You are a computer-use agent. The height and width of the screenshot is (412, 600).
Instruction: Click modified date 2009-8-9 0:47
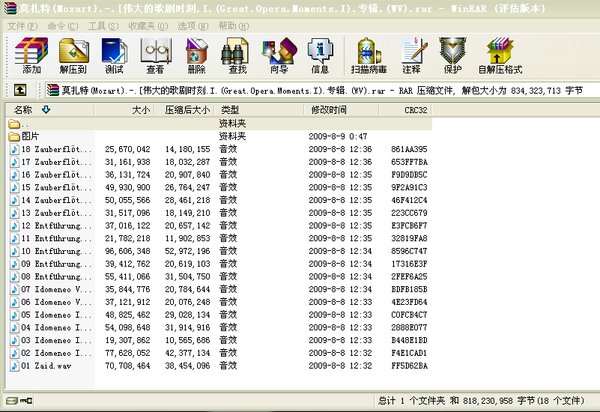(x=338, y=136)
